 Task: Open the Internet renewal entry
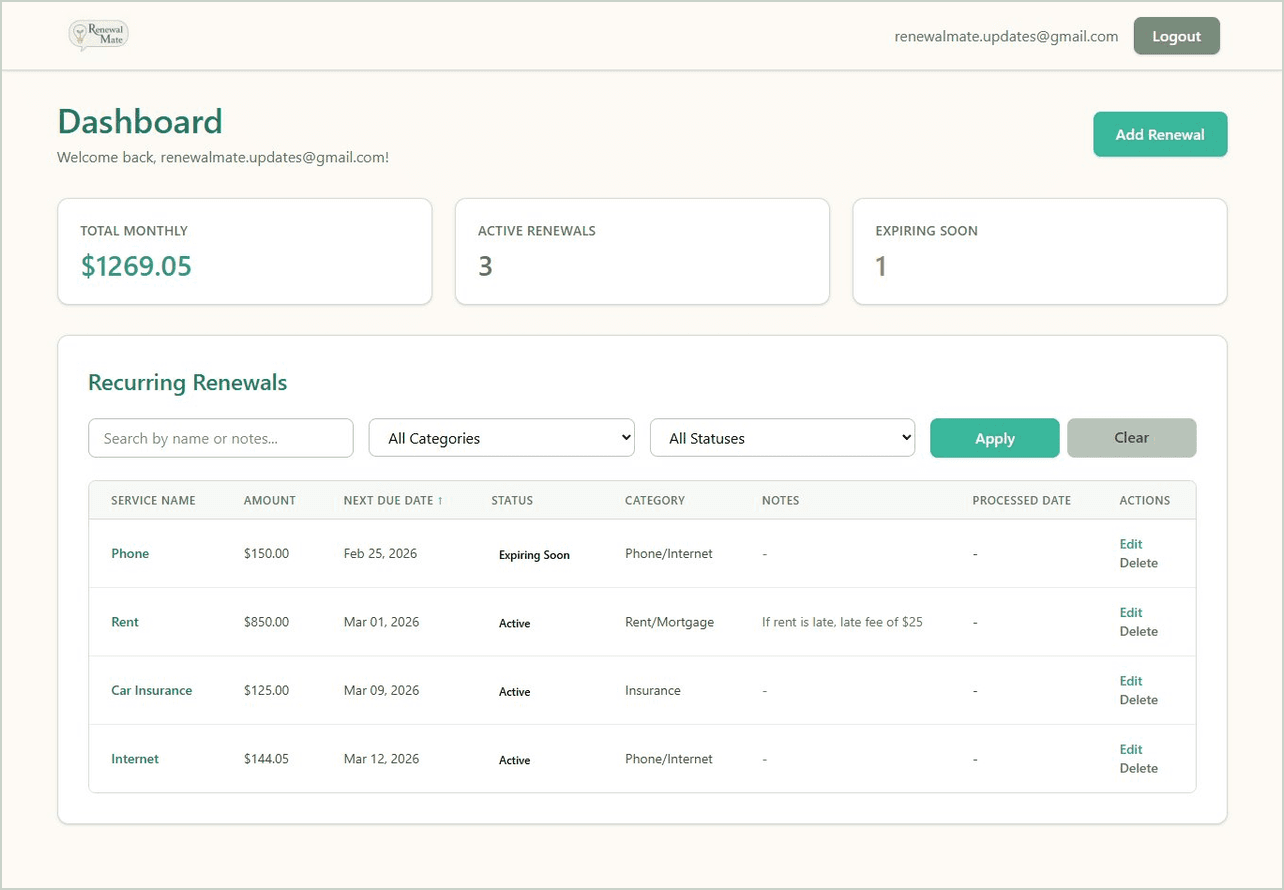[134, 759]
